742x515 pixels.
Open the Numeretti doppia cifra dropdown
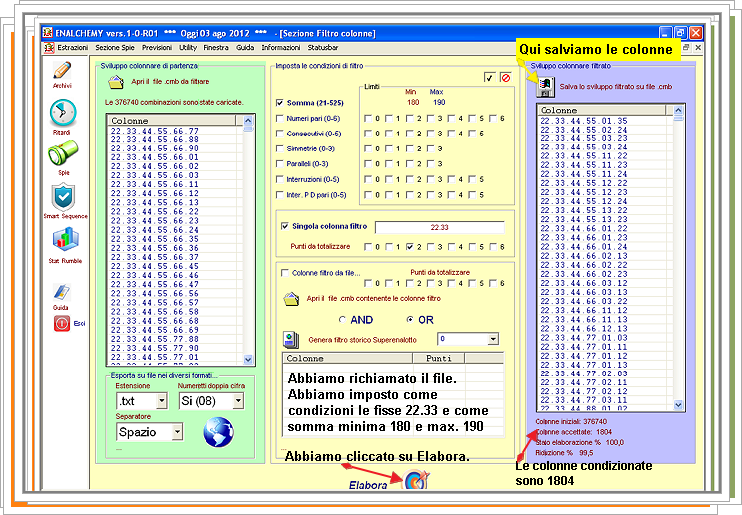coord(238,401)
